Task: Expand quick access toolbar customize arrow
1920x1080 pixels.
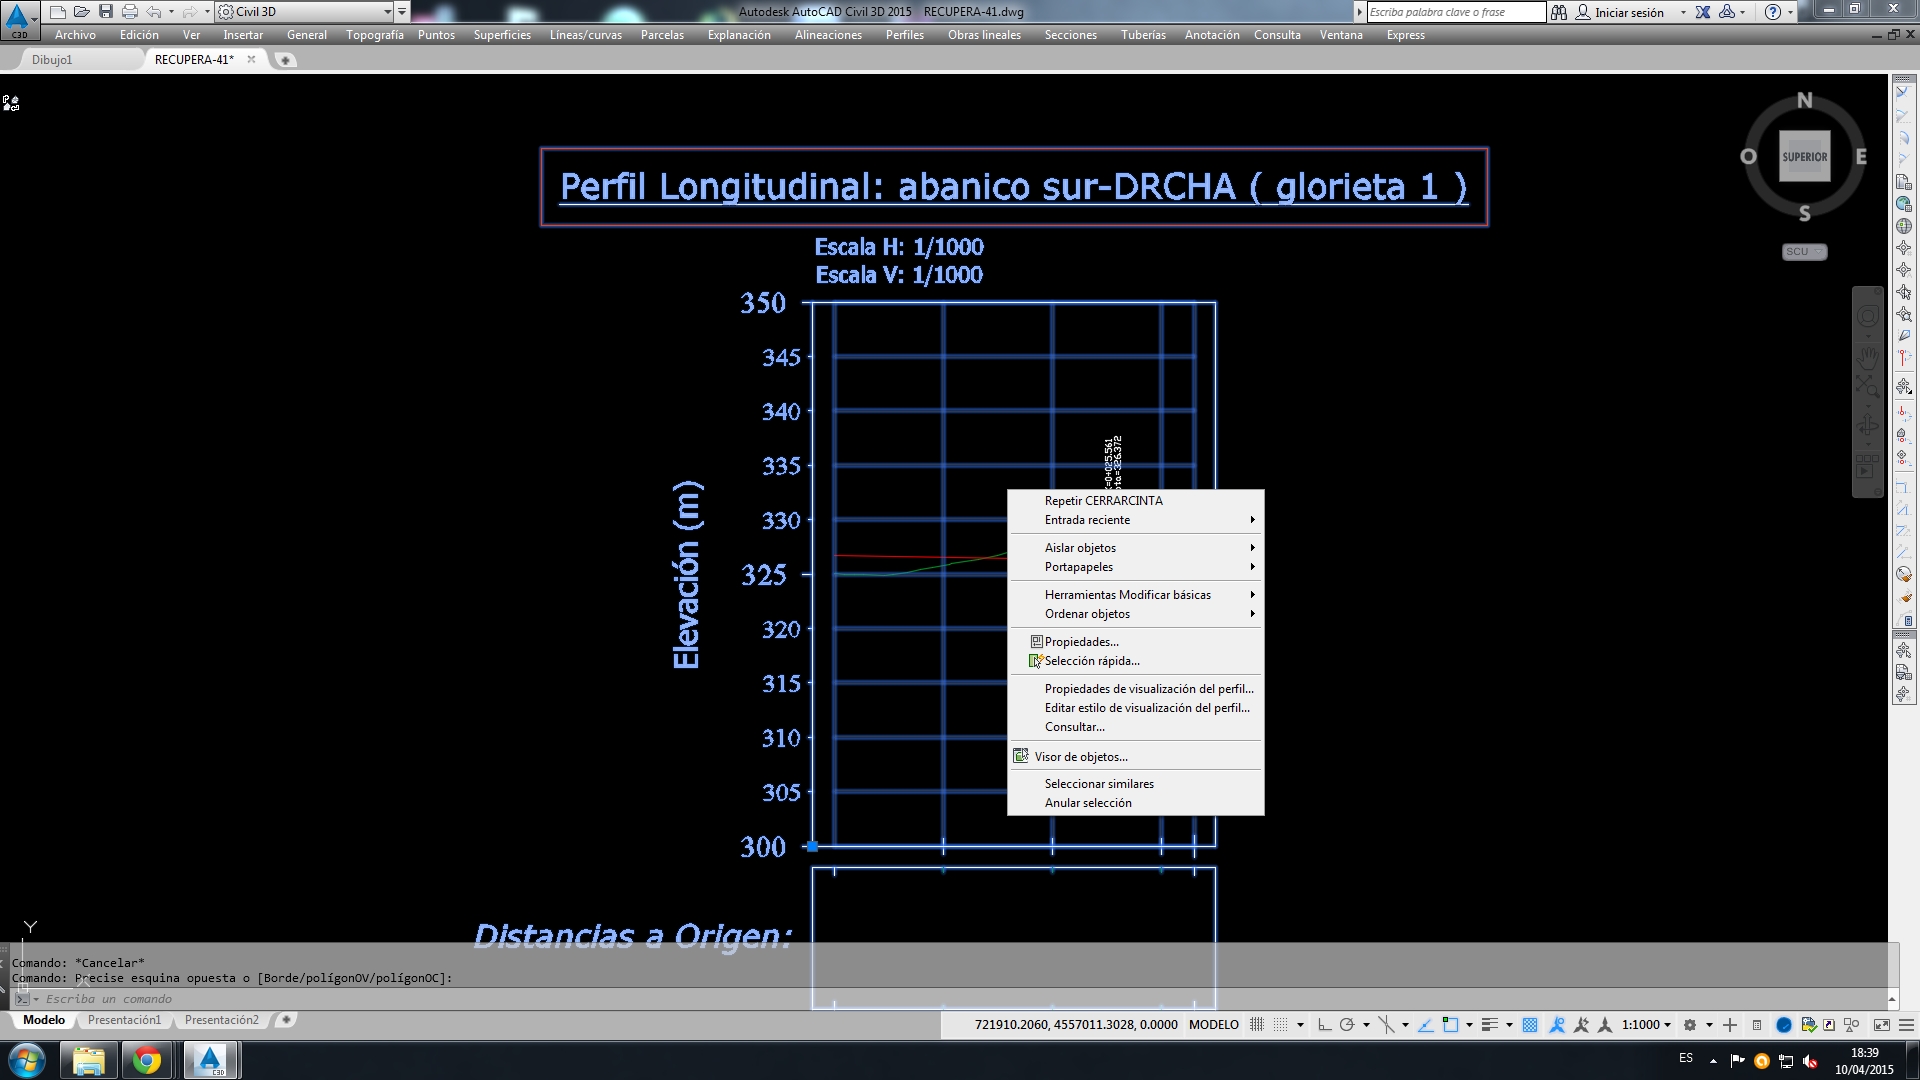Action: [x=402, y=12]
